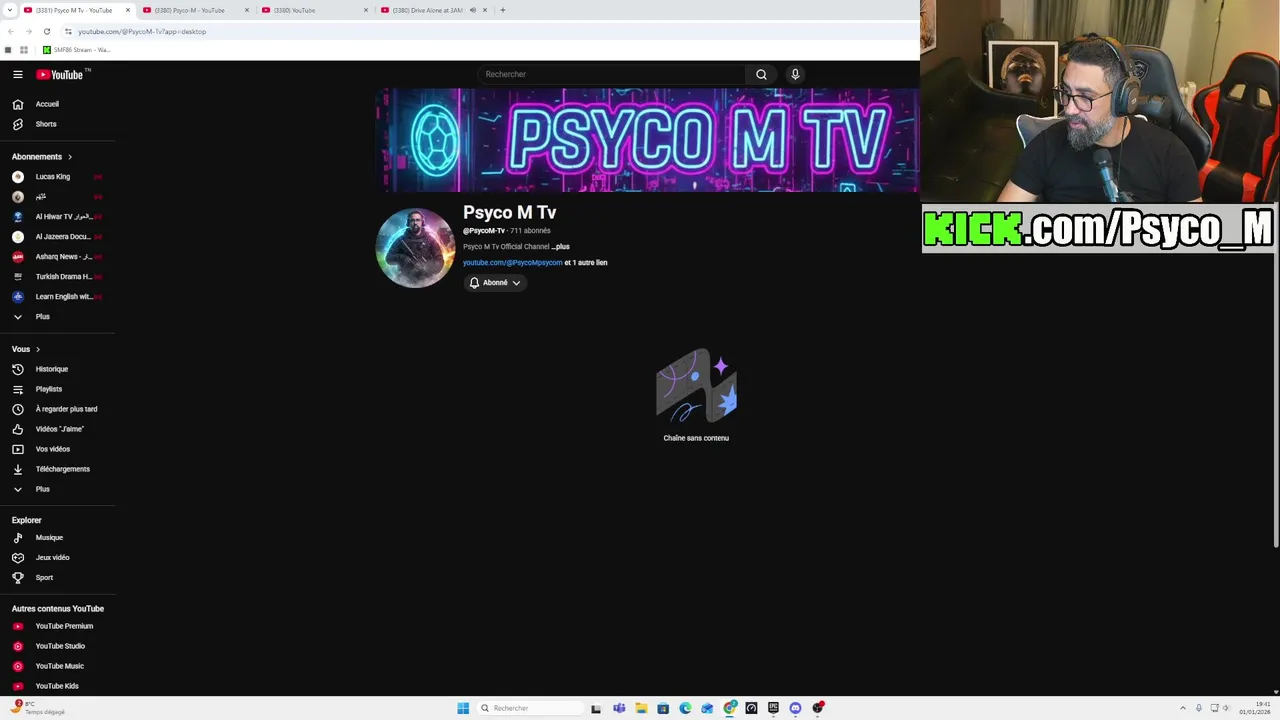Open Epic Games Launcher from taskbar

tap(773, 708)
